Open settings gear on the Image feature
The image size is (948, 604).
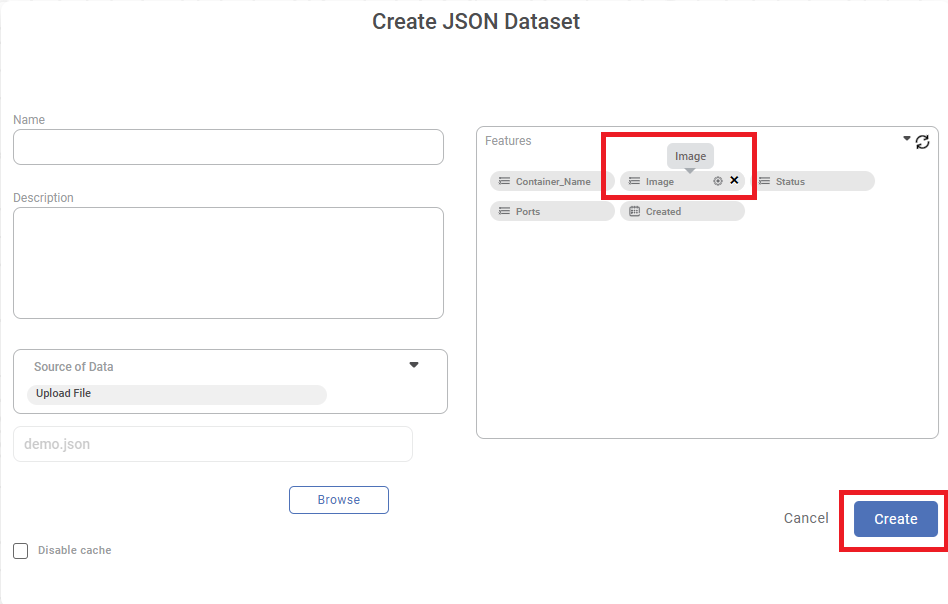coord(717,181)
